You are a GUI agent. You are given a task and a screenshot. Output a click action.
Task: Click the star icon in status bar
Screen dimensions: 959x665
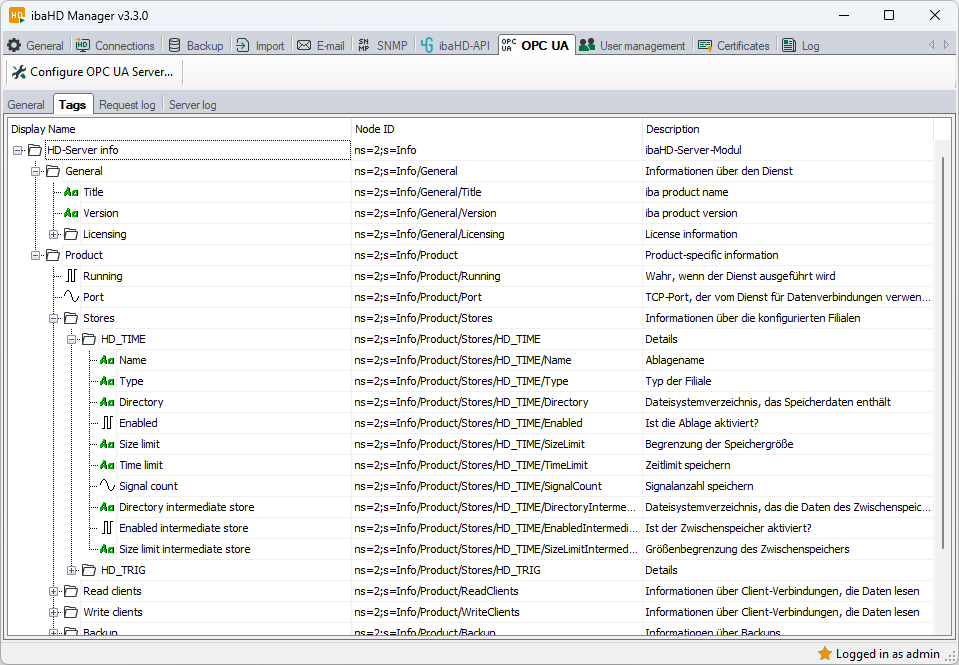click(825, 654)
